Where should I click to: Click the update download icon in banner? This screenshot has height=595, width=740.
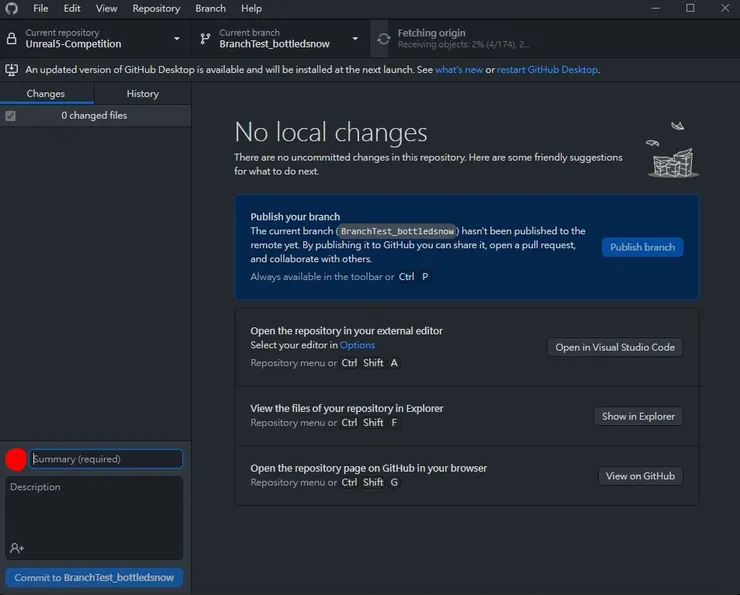pos(12,70)
